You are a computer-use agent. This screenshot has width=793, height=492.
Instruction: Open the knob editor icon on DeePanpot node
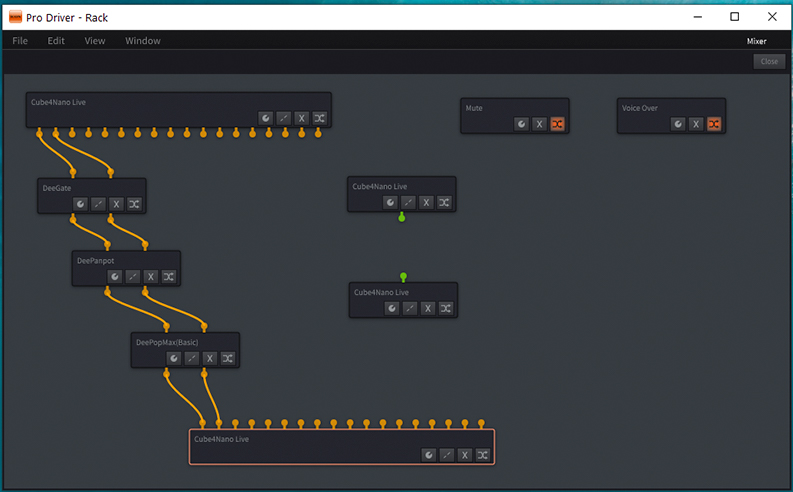pyautogui.click(x=115, y=277)
